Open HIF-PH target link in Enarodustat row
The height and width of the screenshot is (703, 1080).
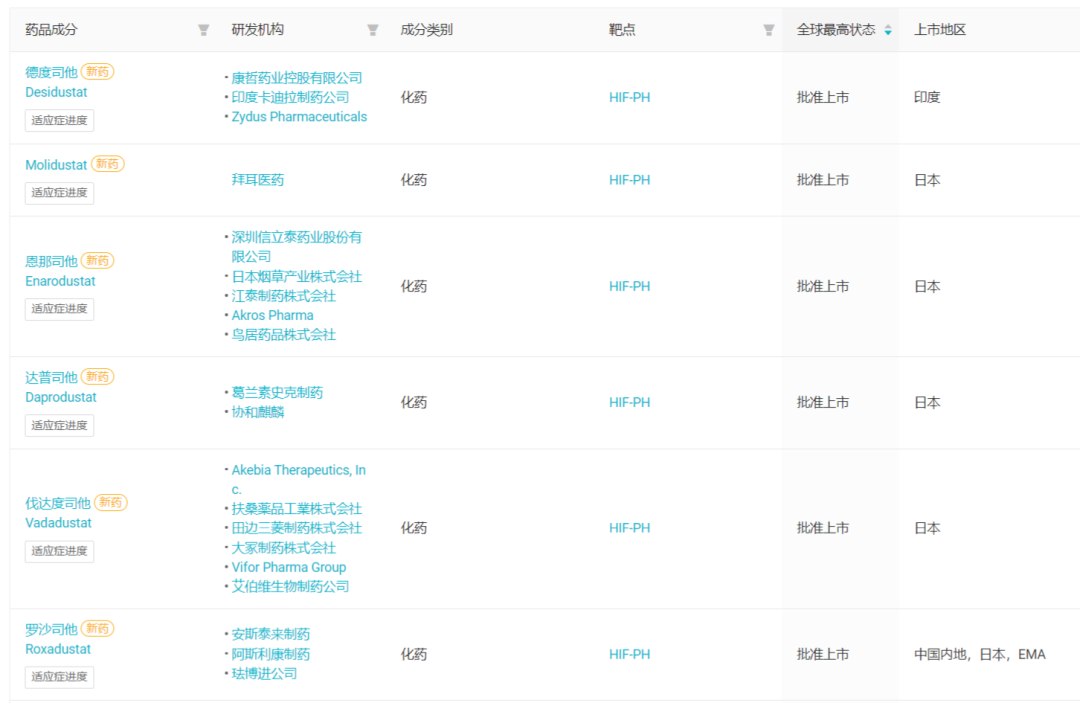[x=630, y=286]
